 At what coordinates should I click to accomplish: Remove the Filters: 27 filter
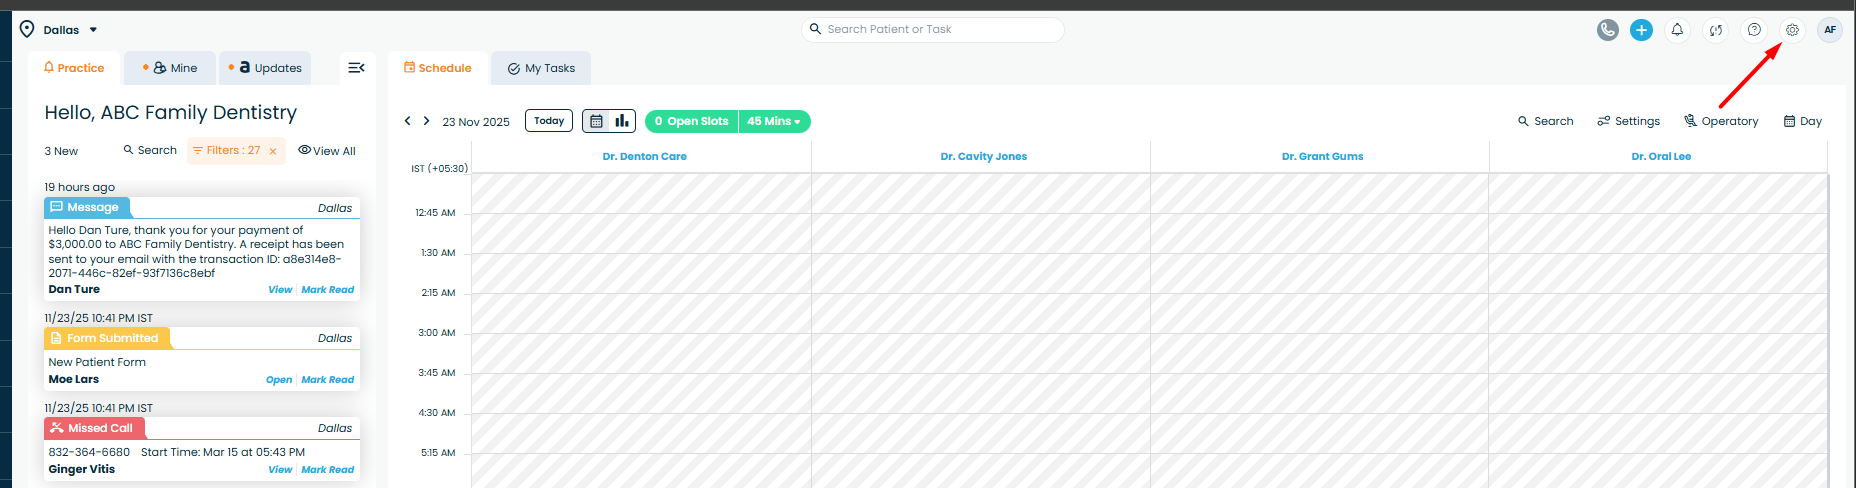(x=273, y=152)
